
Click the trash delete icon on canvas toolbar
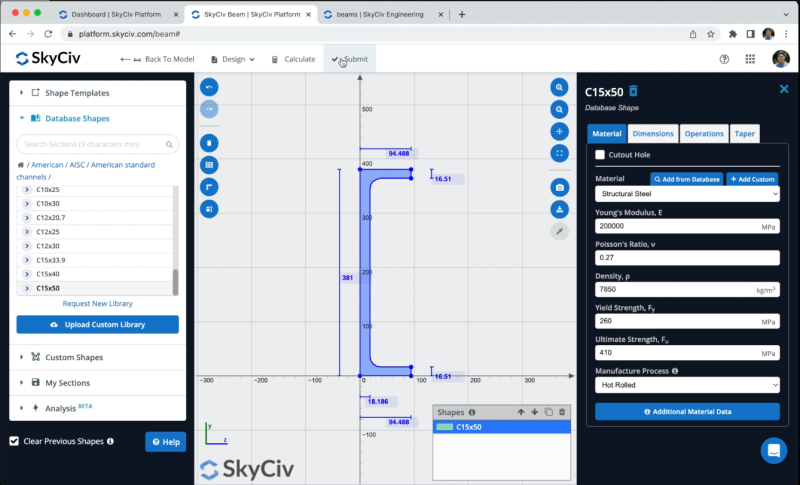tap(209, 143)
